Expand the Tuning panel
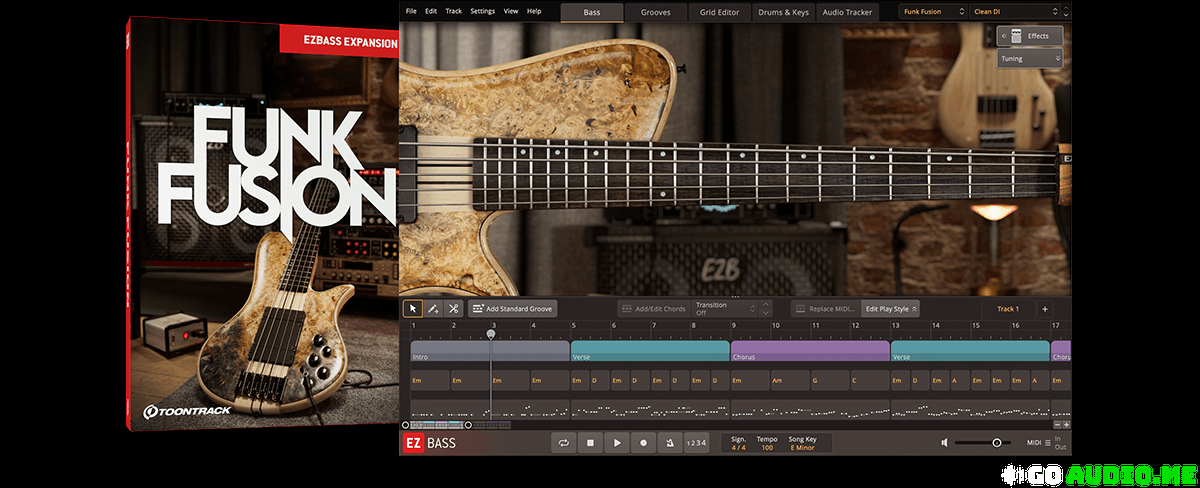1200x488 pixels. click(x=1030, y=59)
